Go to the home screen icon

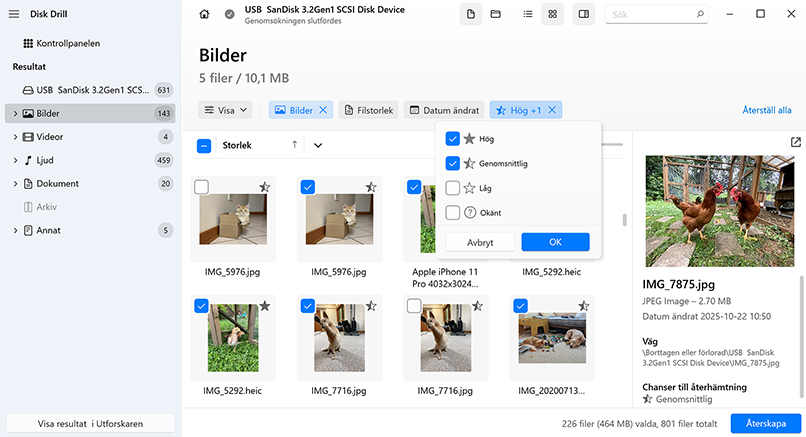pos(205,15)
